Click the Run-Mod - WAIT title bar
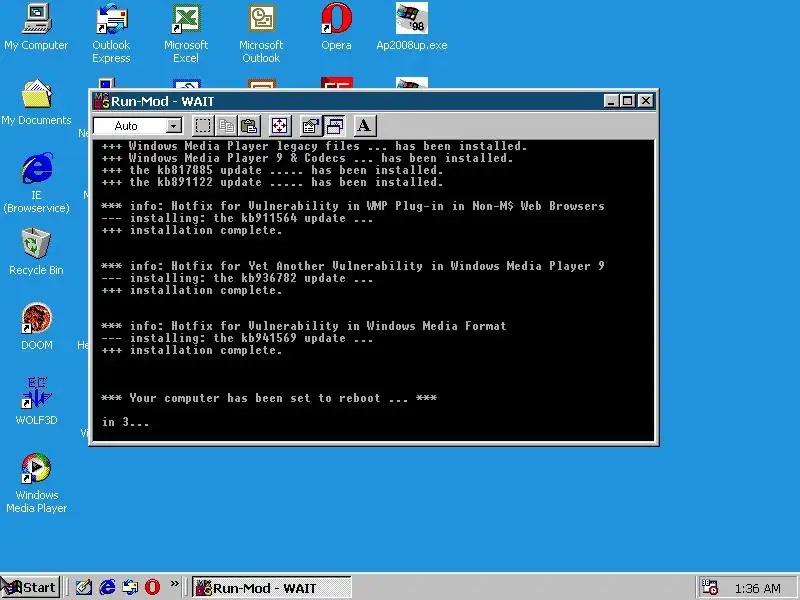 (x=373, y=101)
